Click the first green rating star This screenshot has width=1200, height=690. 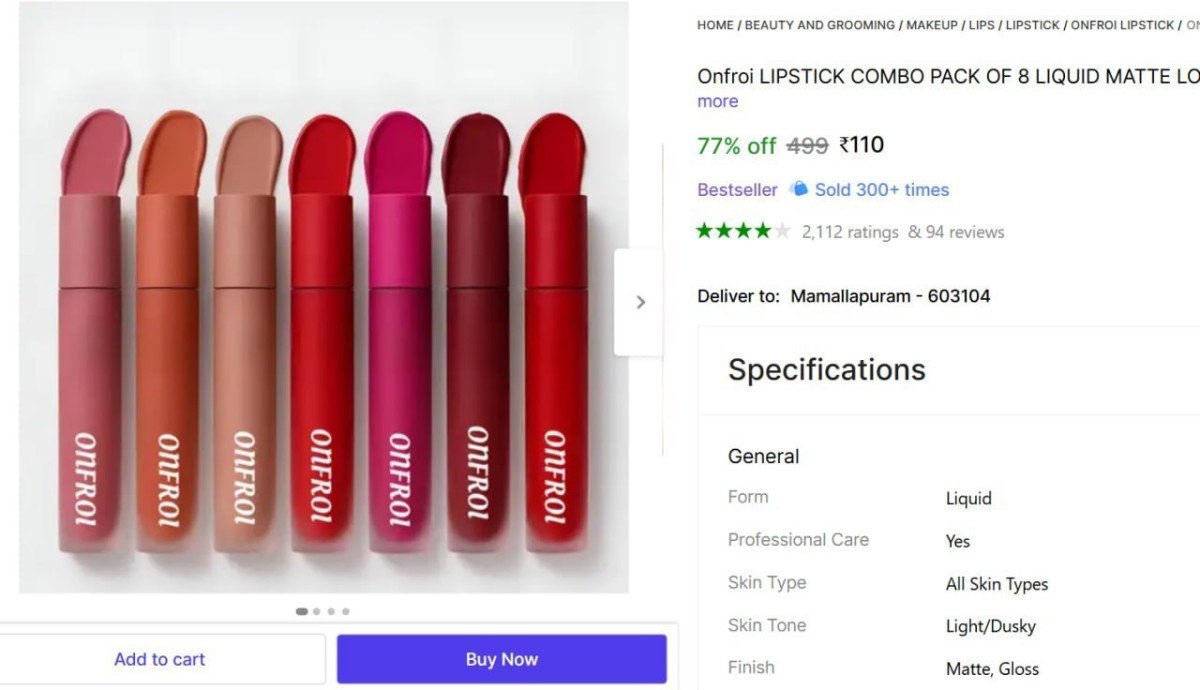[705, 230]
